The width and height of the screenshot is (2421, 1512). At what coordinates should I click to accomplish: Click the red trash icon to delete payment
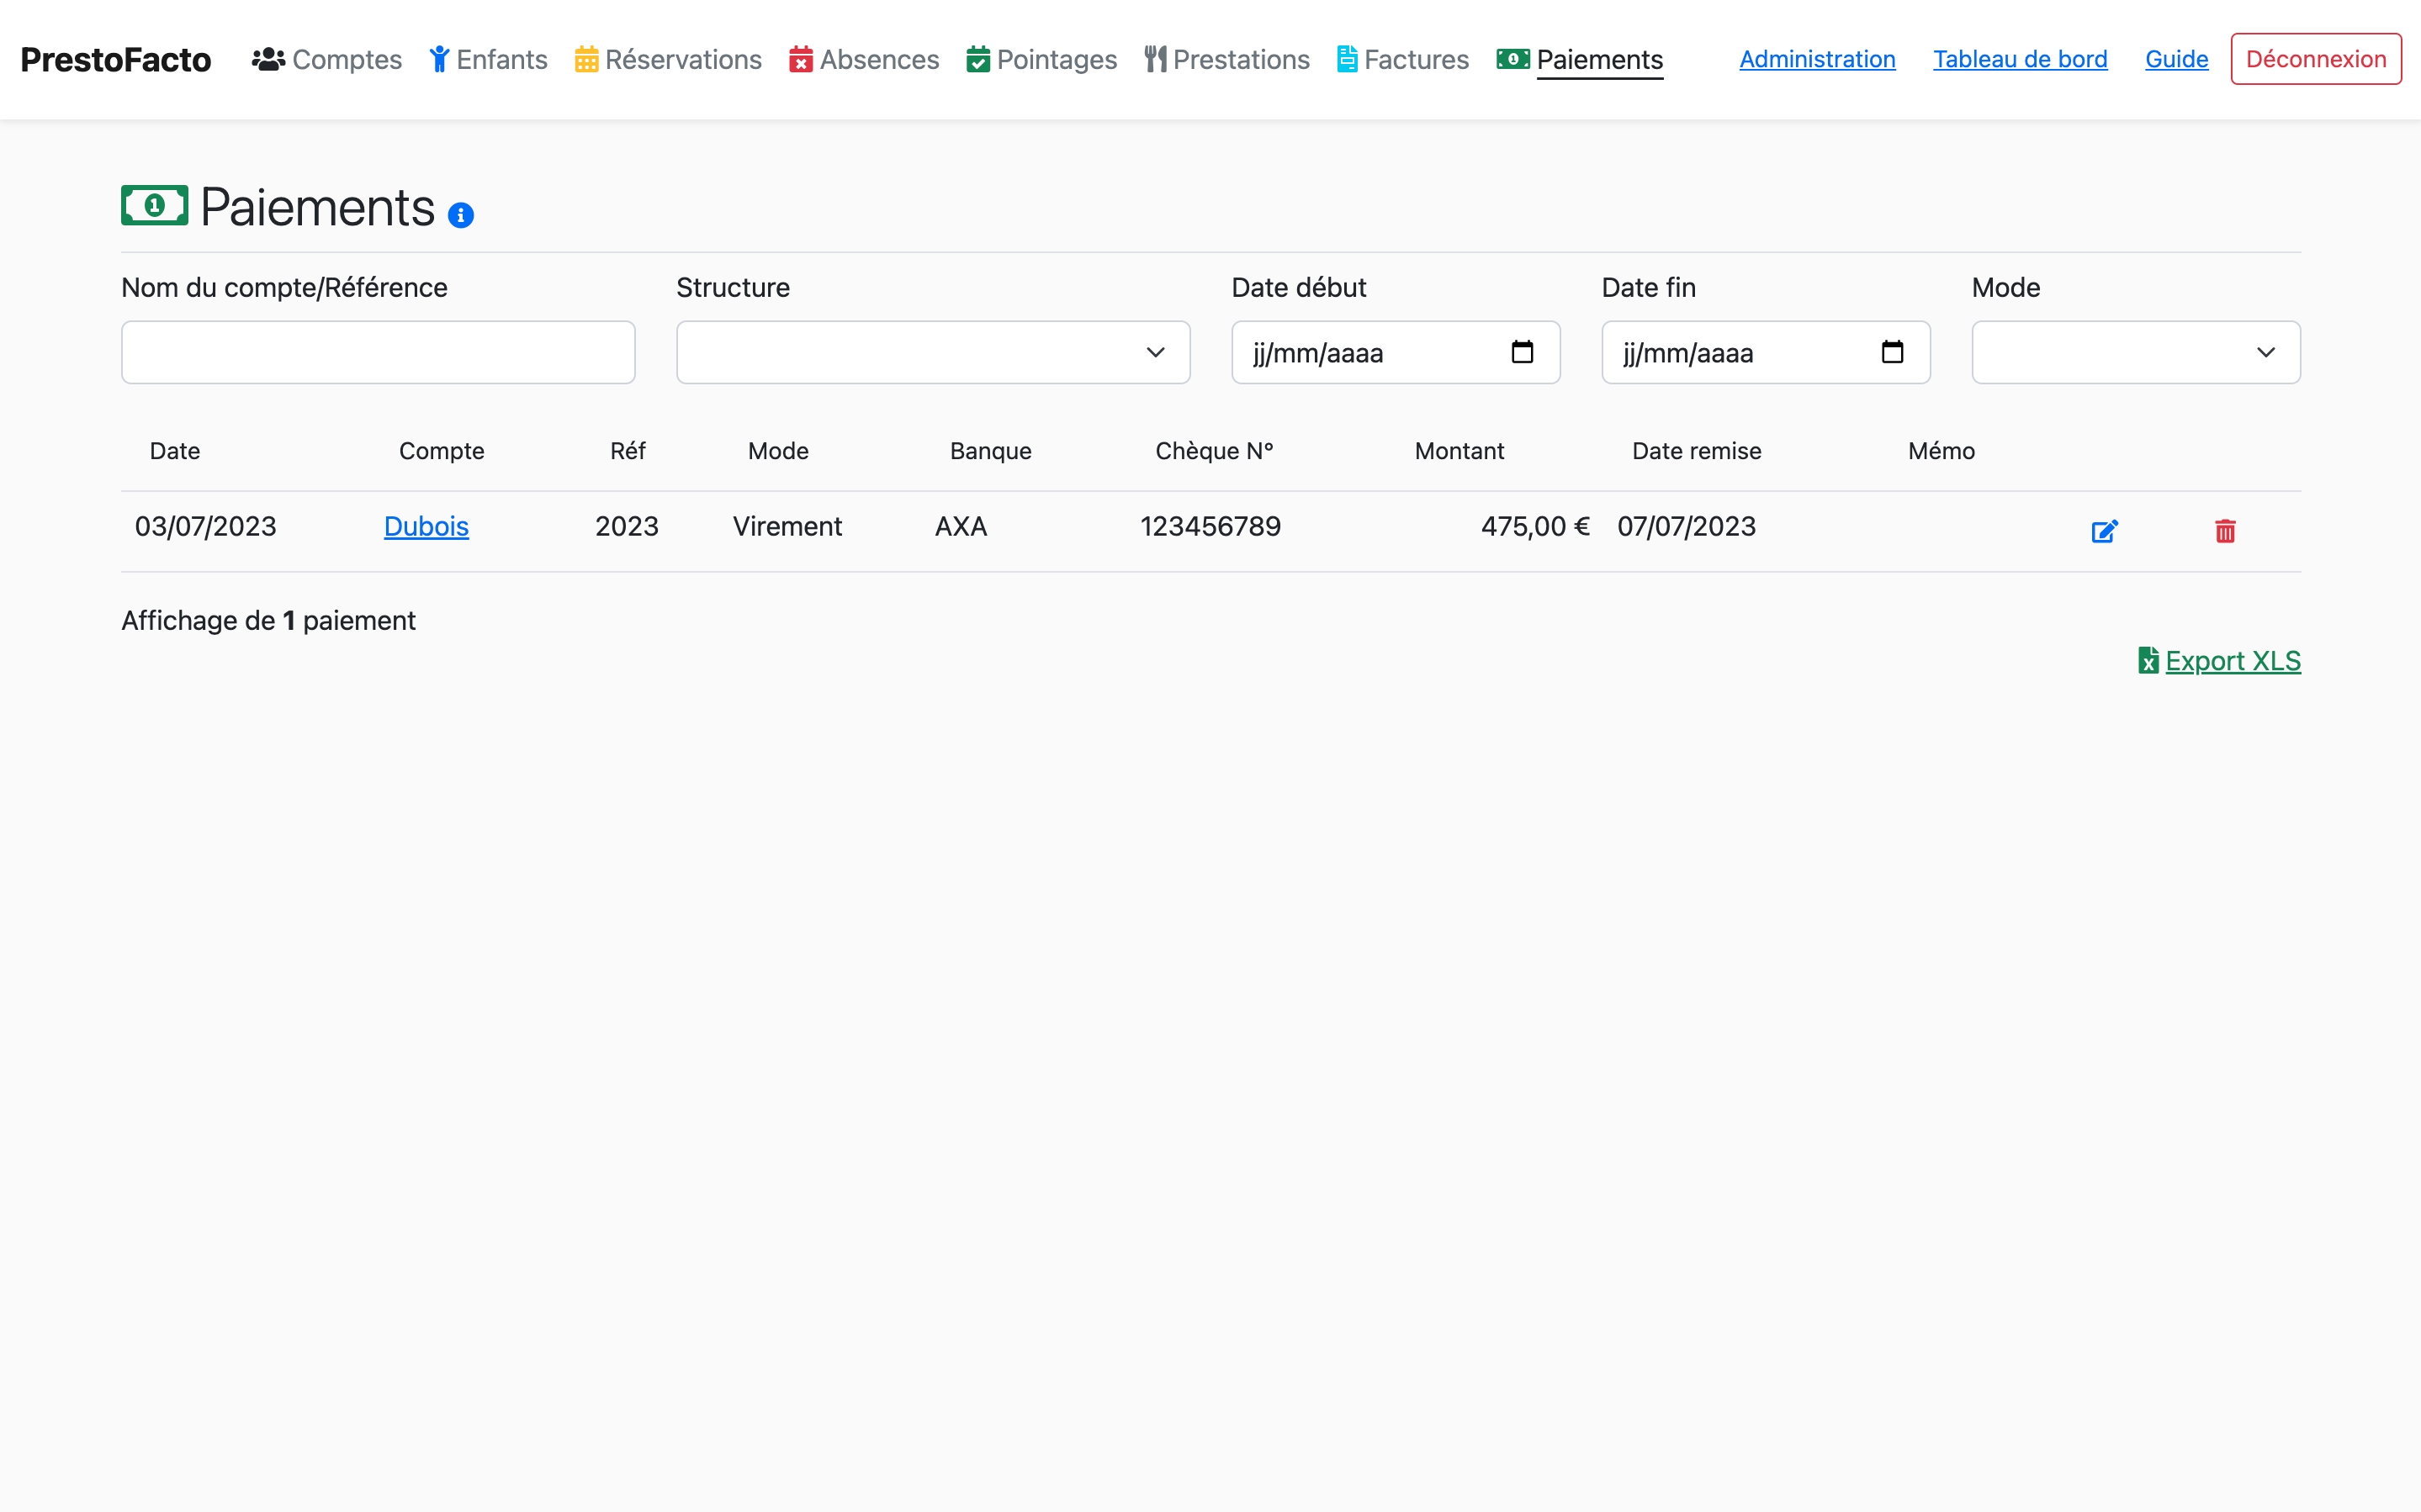point(2224,531)
